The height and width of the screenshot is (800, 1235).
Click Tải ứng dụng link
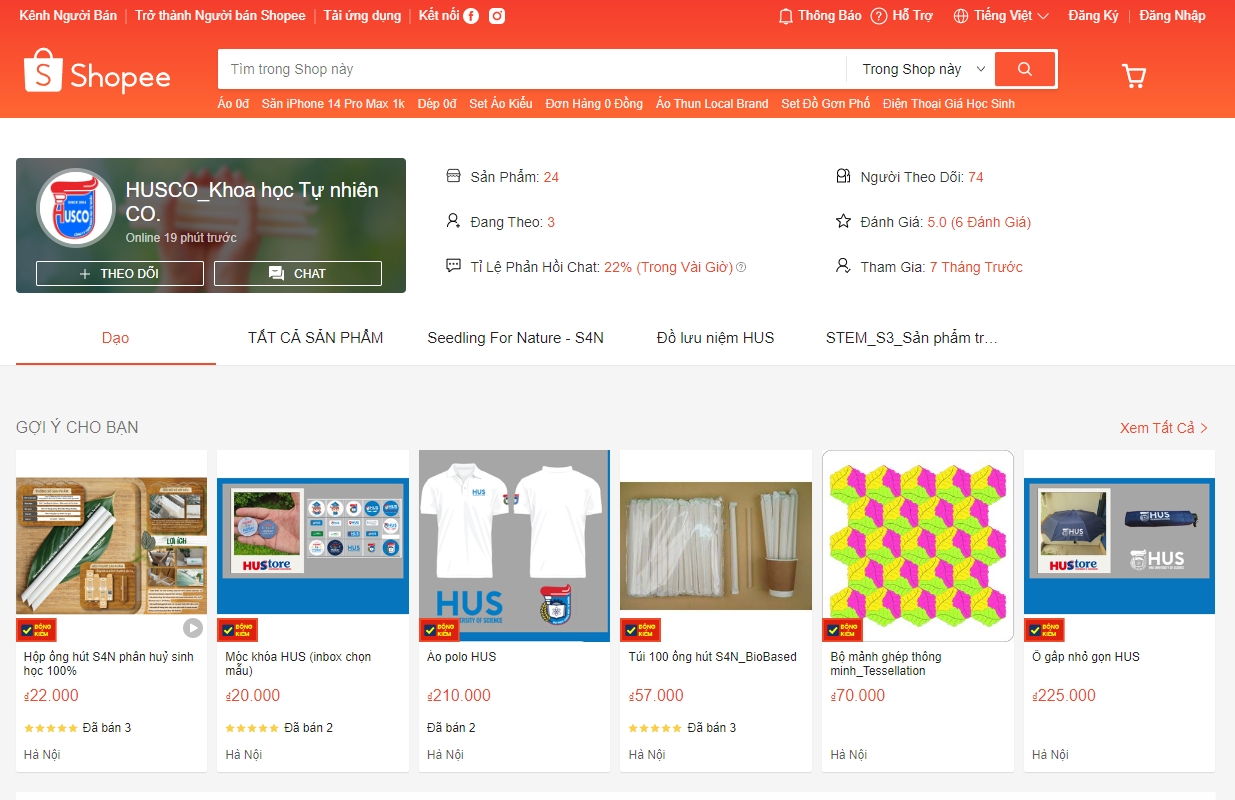pyautogui.click(x=362, y=16)
